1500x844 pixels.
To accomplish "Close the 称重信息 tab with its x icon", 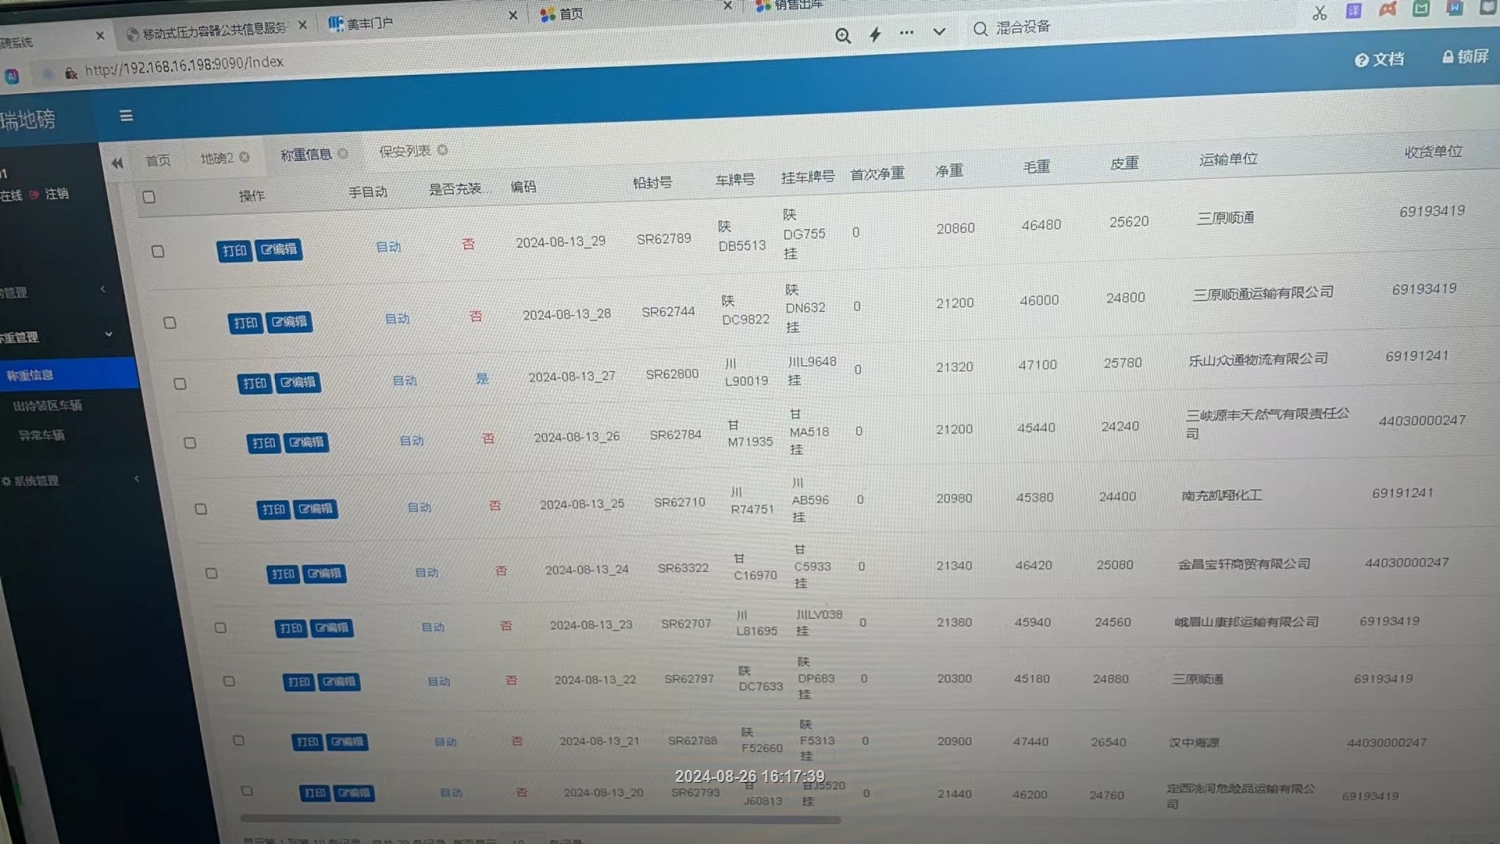I will point(343,153).
